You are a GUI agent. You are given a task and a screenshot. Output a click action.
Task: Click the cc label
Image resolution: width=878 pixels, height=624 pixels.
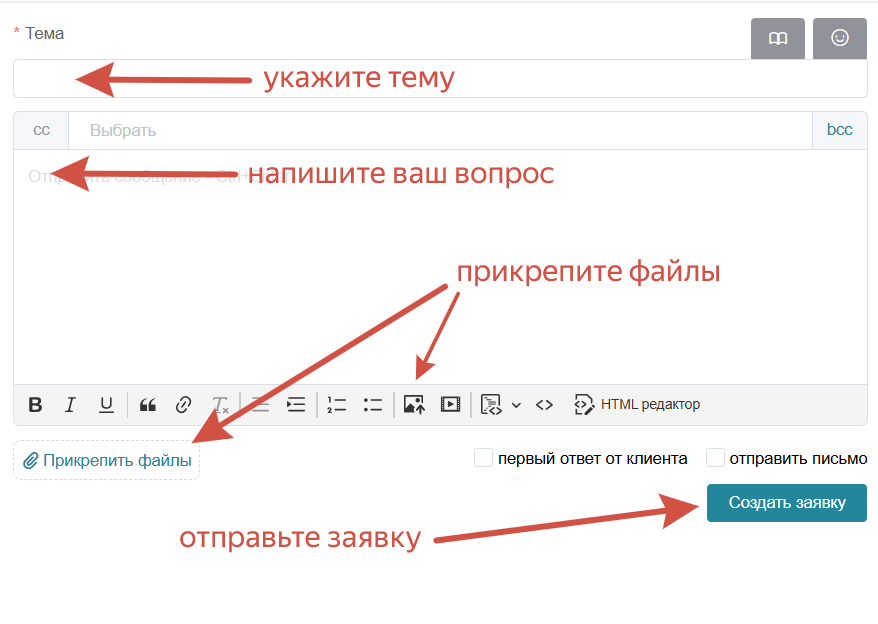pos(41,130)
